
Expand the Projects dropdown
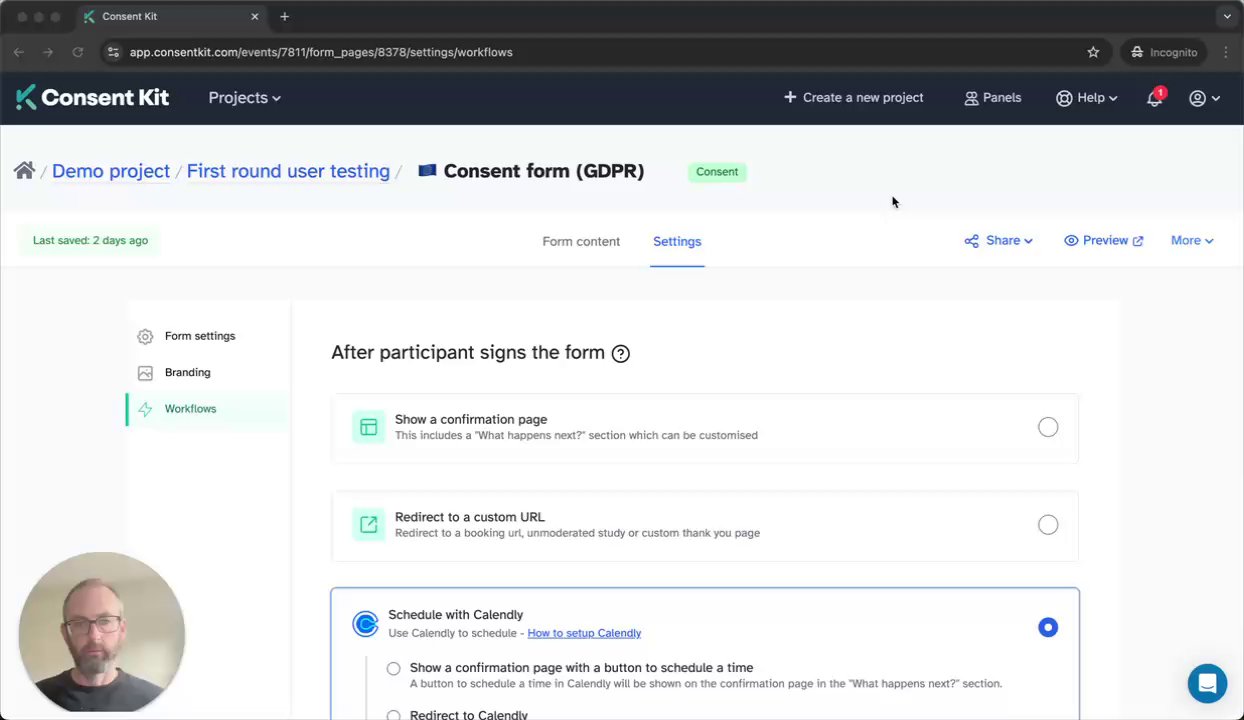click(x=244, y=98)
